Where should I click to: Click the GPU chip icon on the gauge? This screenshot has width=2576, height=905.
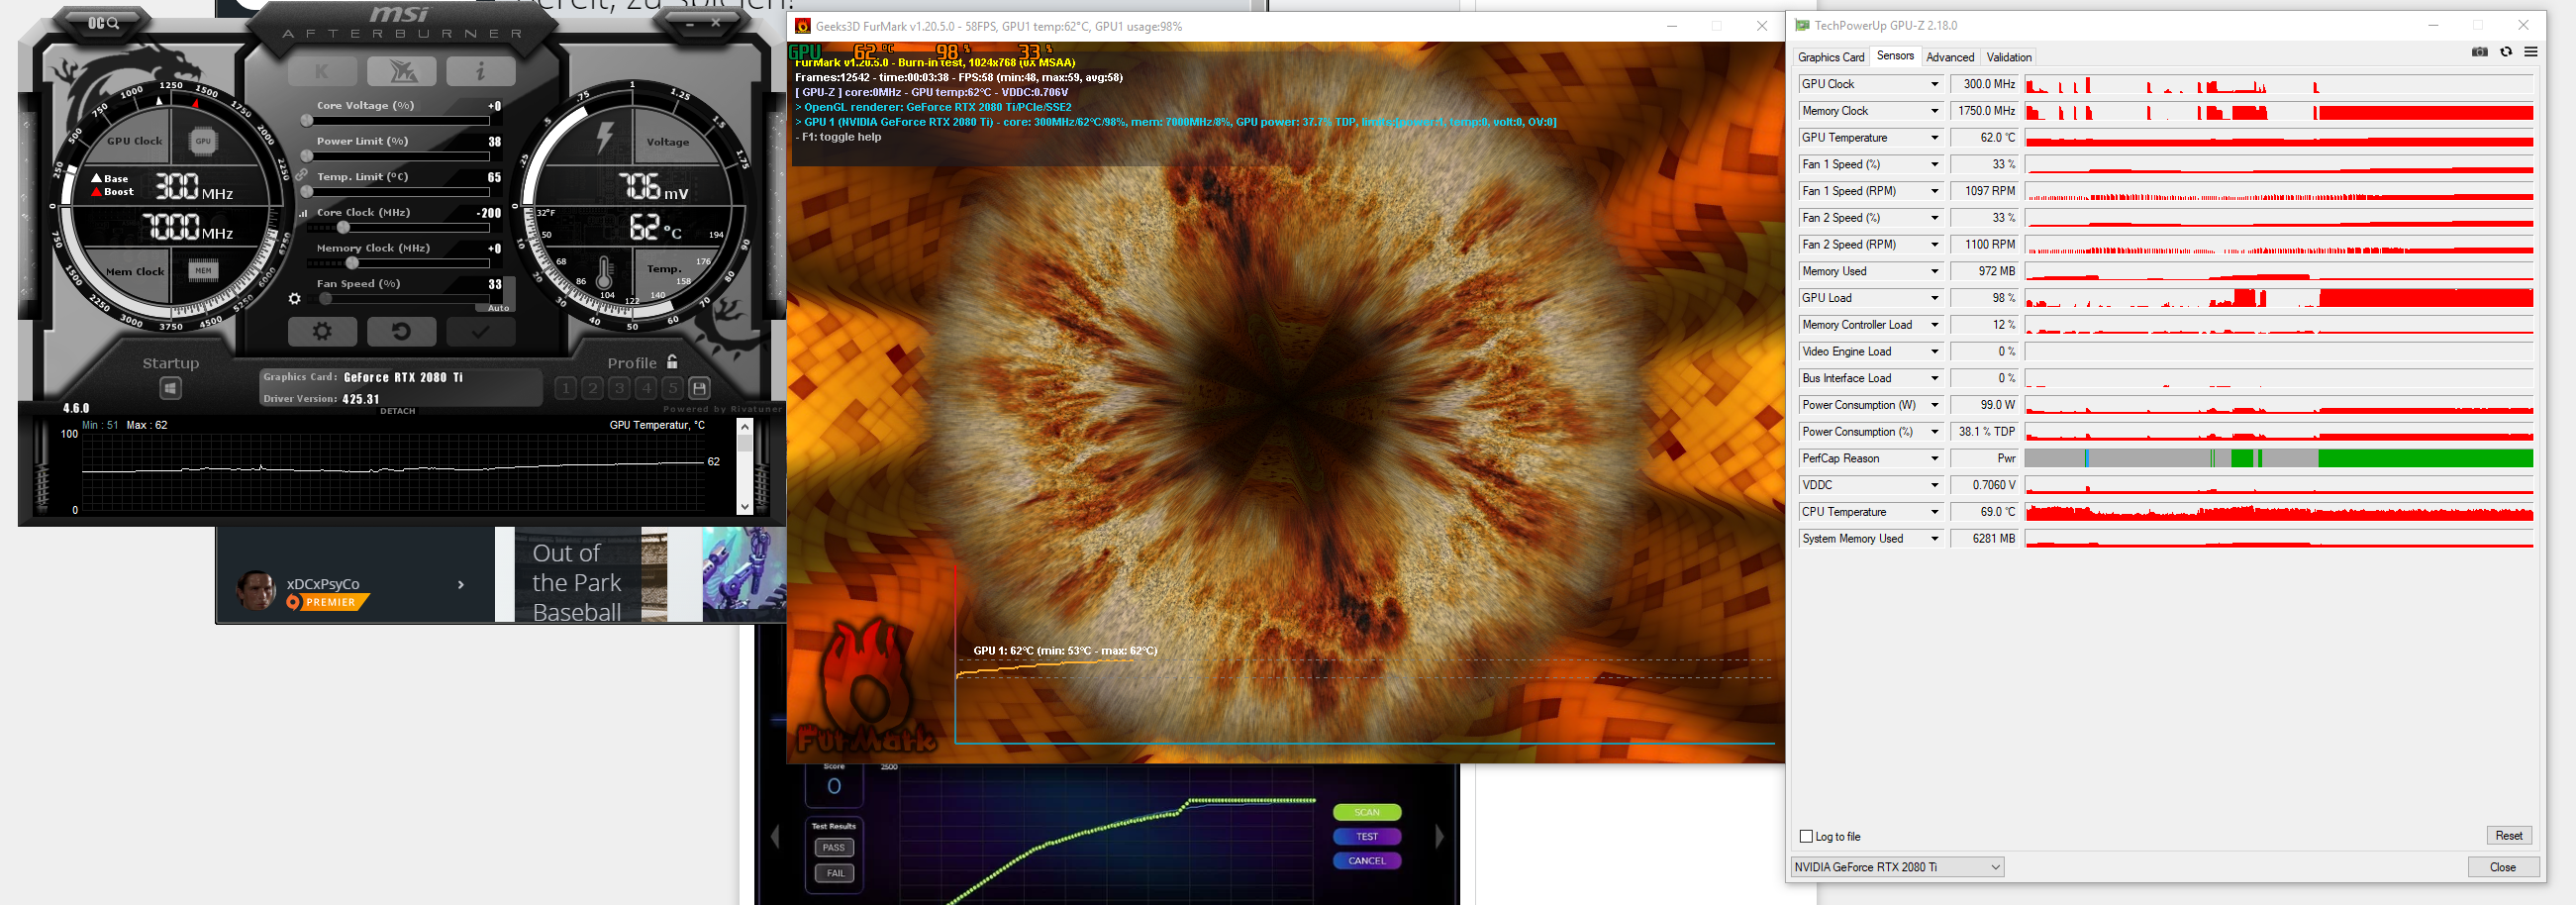tap(203, 141)
